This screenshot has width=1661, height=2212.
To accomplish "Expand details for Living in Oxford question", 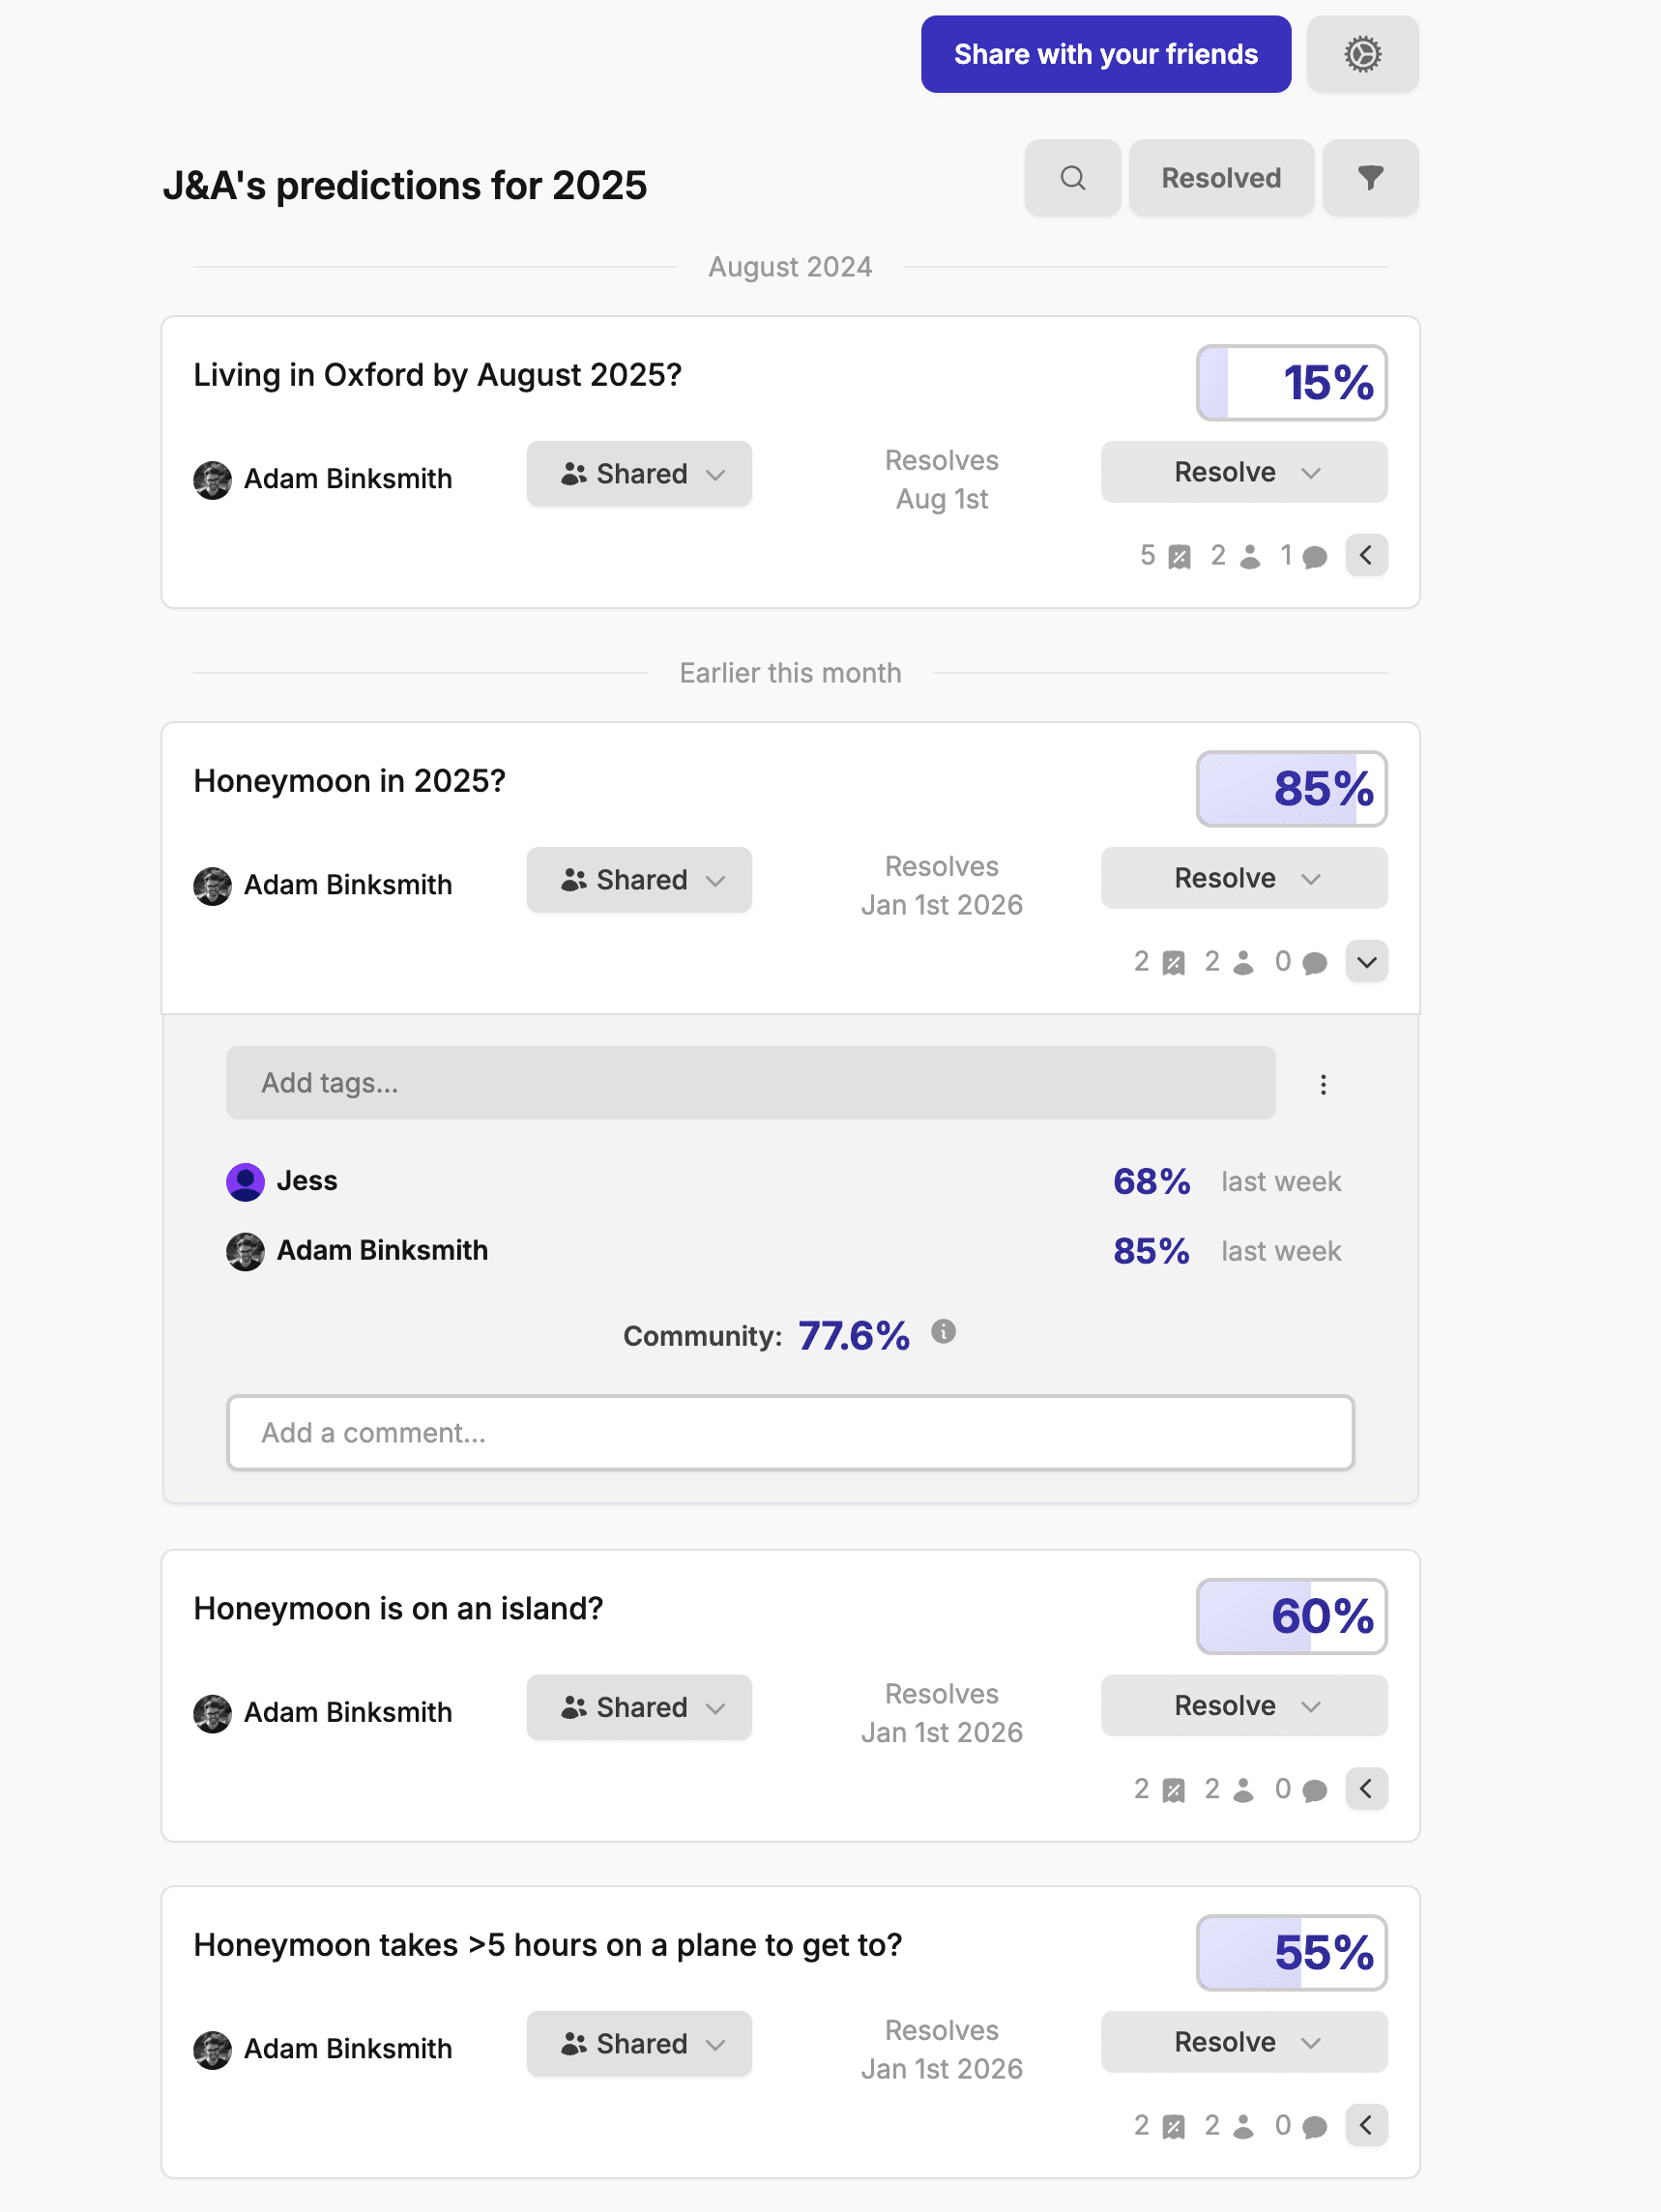I will pyautogui.click(x=1366, y=556).
